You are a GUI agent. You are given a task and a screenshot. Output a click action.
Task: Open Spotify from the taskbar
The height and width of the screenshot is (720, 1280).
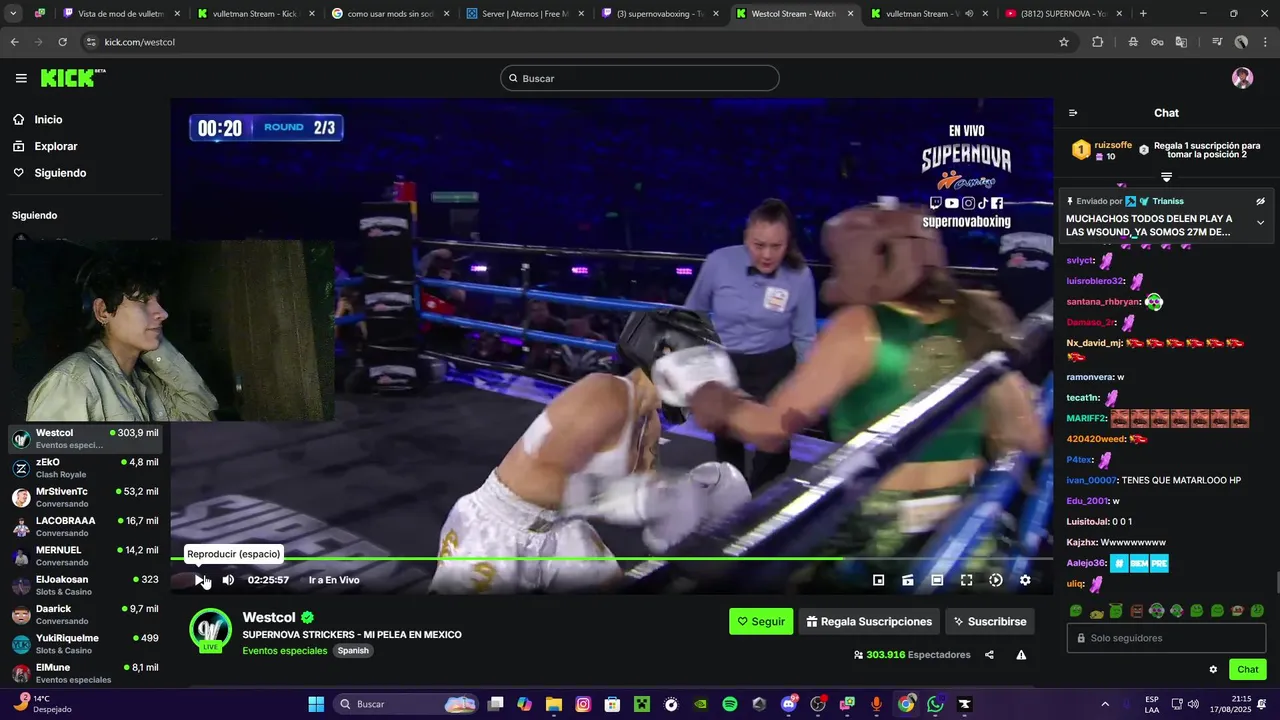[x=730, y=704]
